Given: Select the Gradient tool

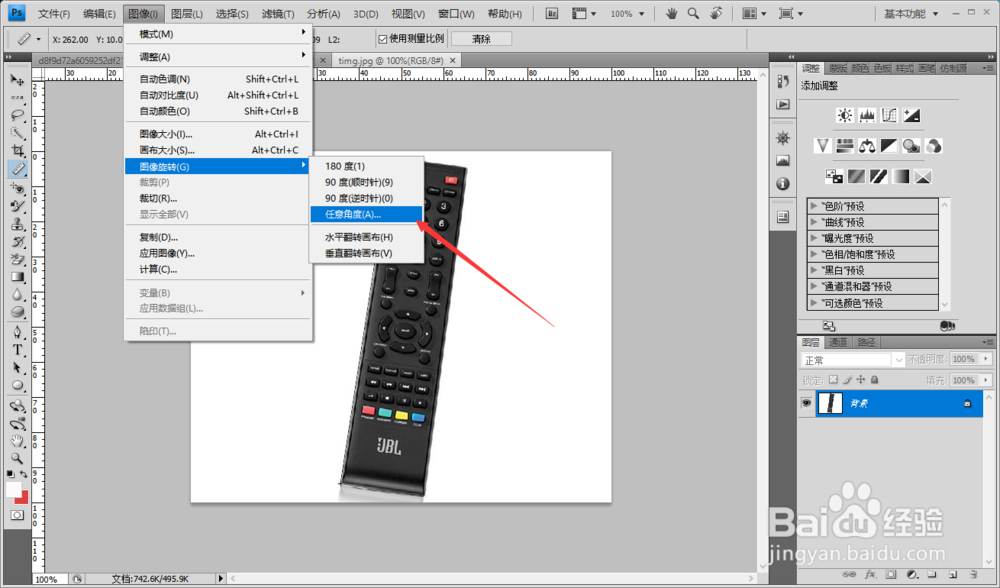Looking at the screenshot, I should tap(17, 277).
